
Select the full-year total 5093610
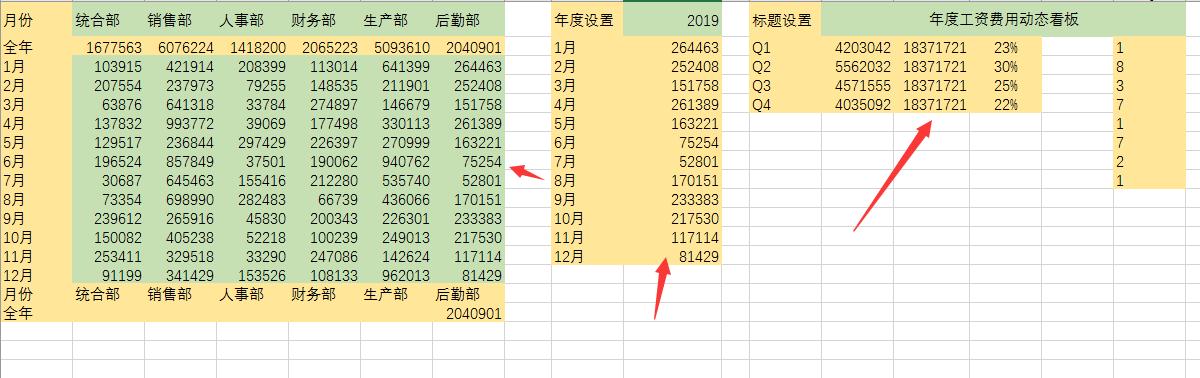[x=397, y=47]
